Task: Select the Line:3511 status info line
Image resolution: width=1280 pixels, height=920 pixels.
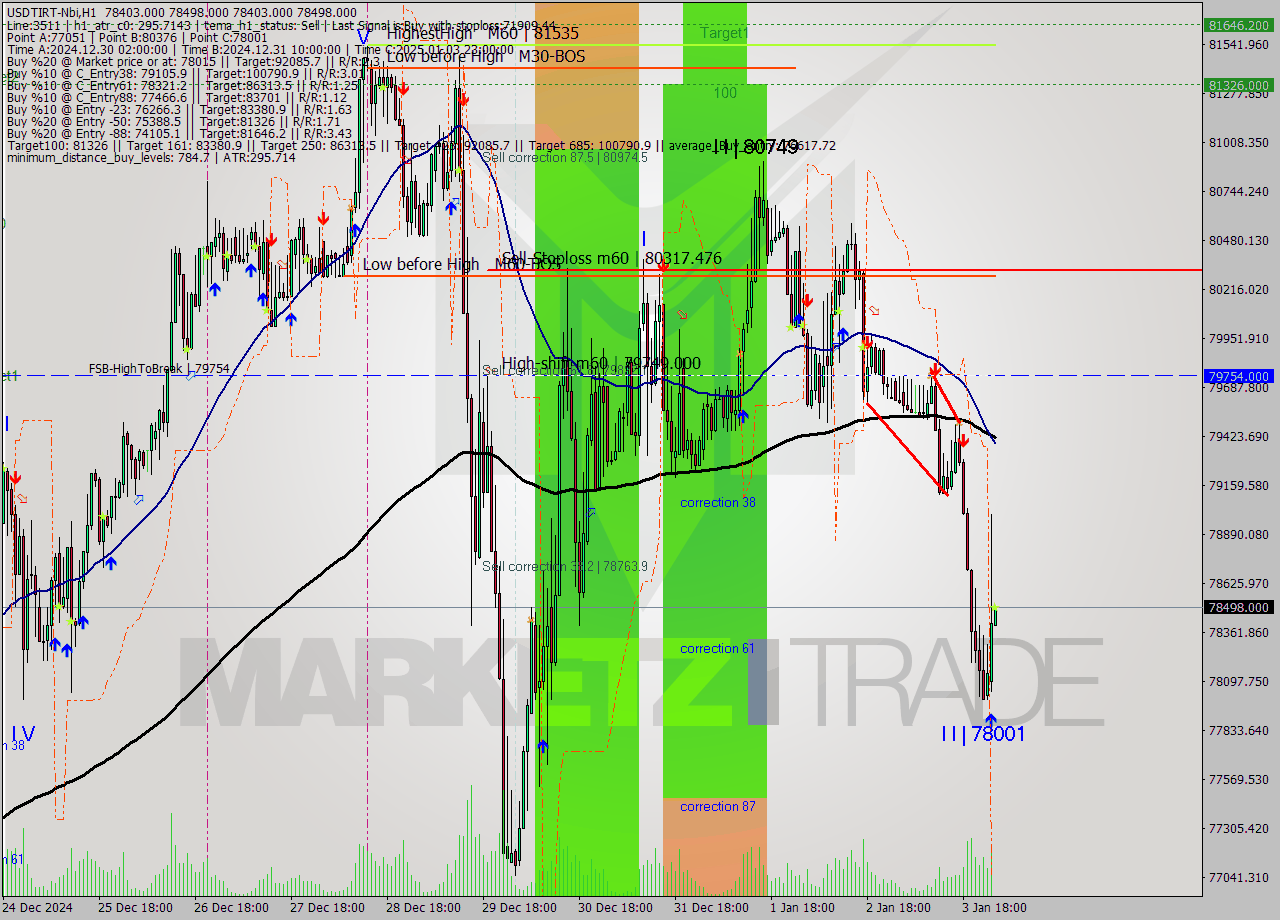Action: (x=281, y=25)
